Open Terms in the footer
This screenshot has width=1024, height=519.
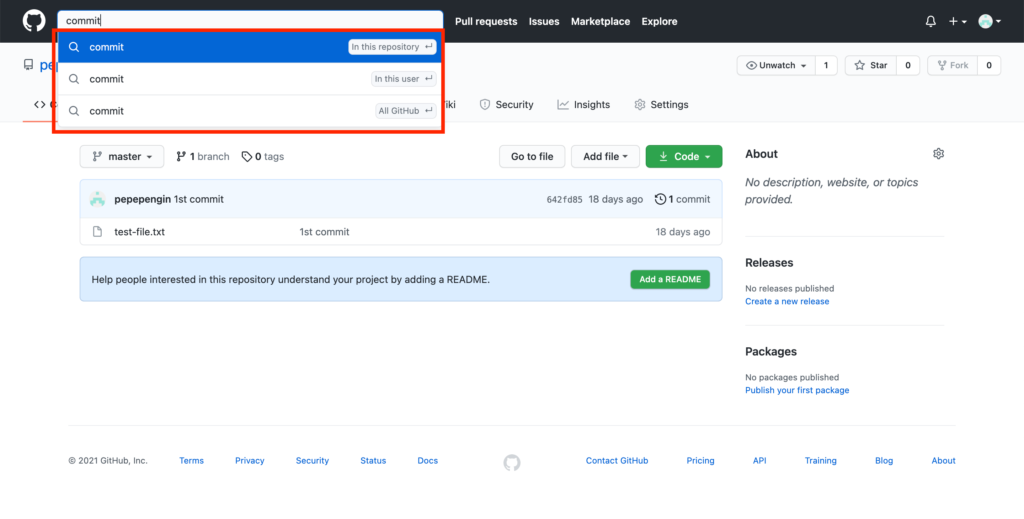(x=191, y=460)
